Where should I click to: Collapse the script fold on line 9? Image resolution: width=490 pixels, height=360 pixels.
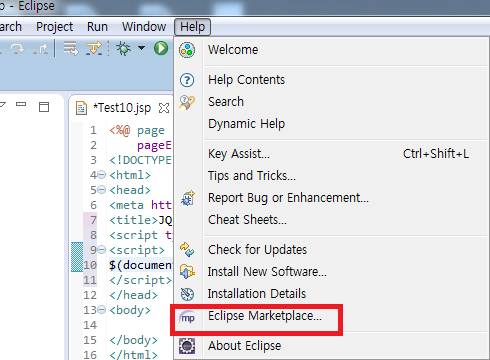coord(102,250)
